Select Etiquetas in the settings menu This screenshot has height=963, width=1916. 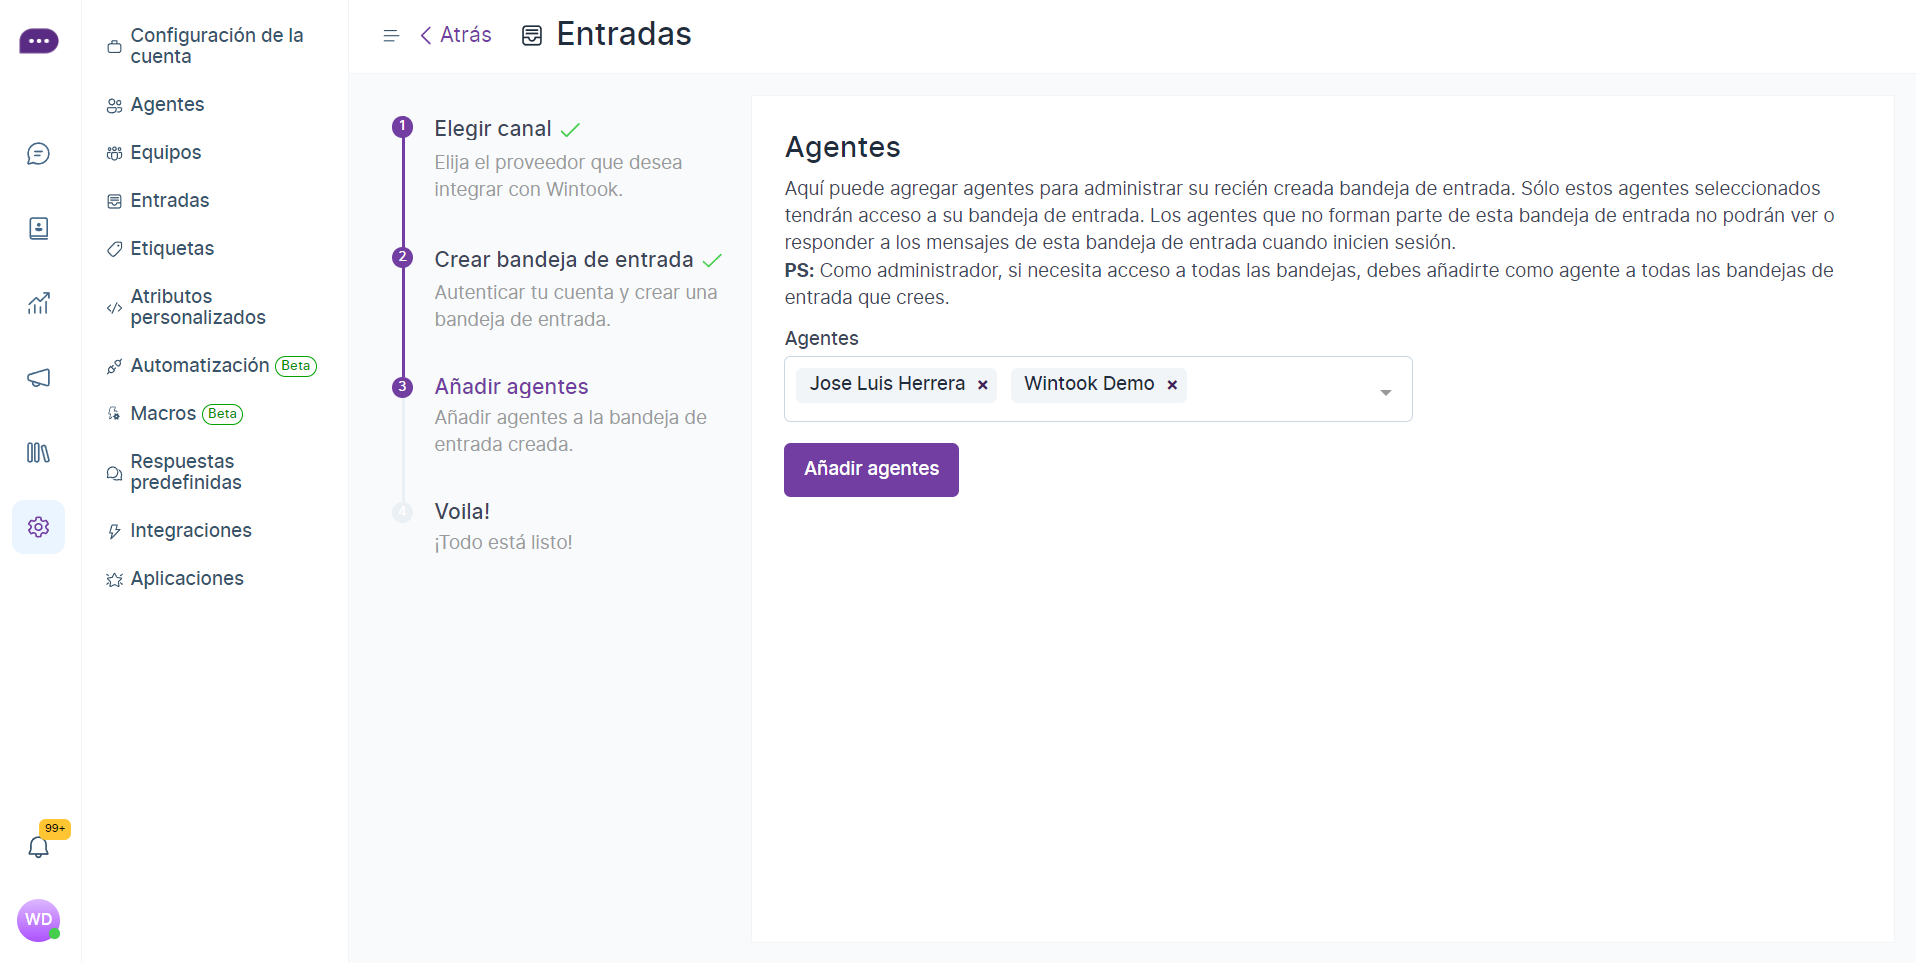(171, 248)
